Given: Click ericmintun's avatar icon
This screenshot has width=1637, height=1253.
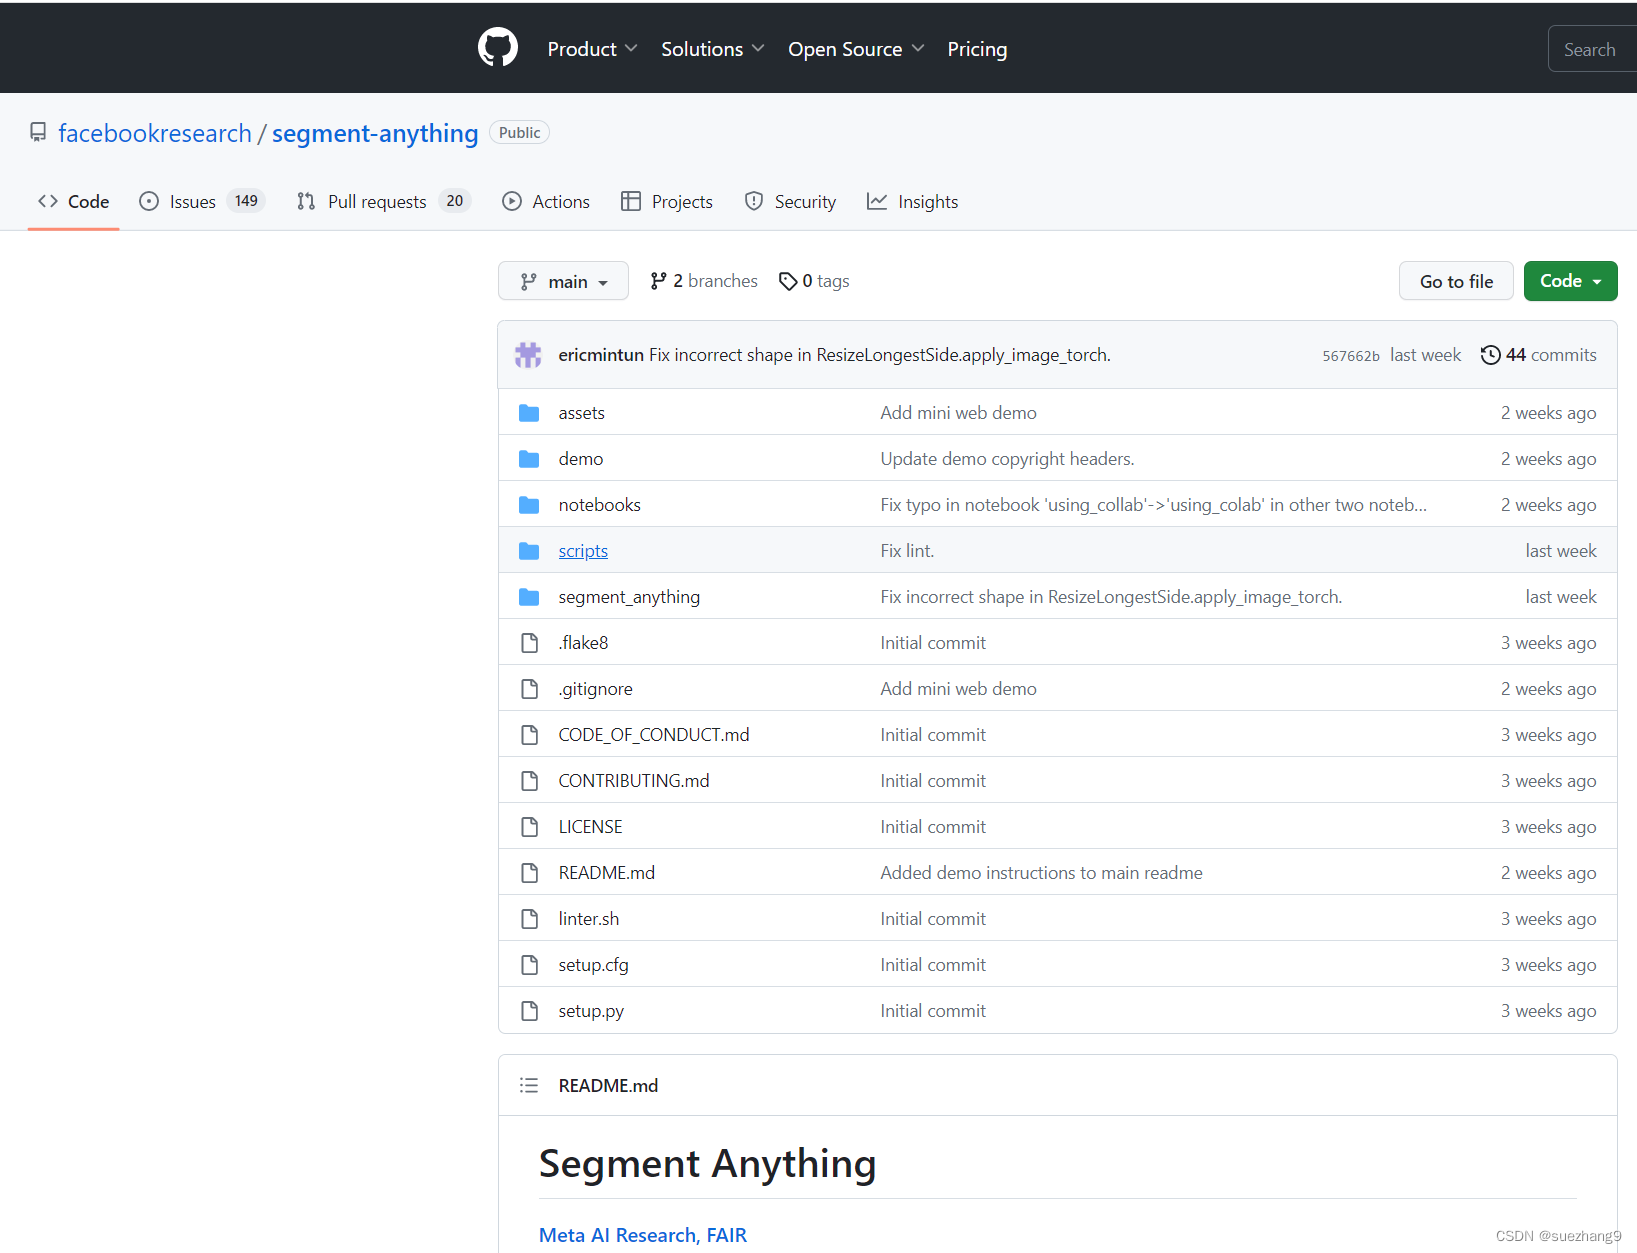Looking at the screenshot, I should click(x=528, y=355).
